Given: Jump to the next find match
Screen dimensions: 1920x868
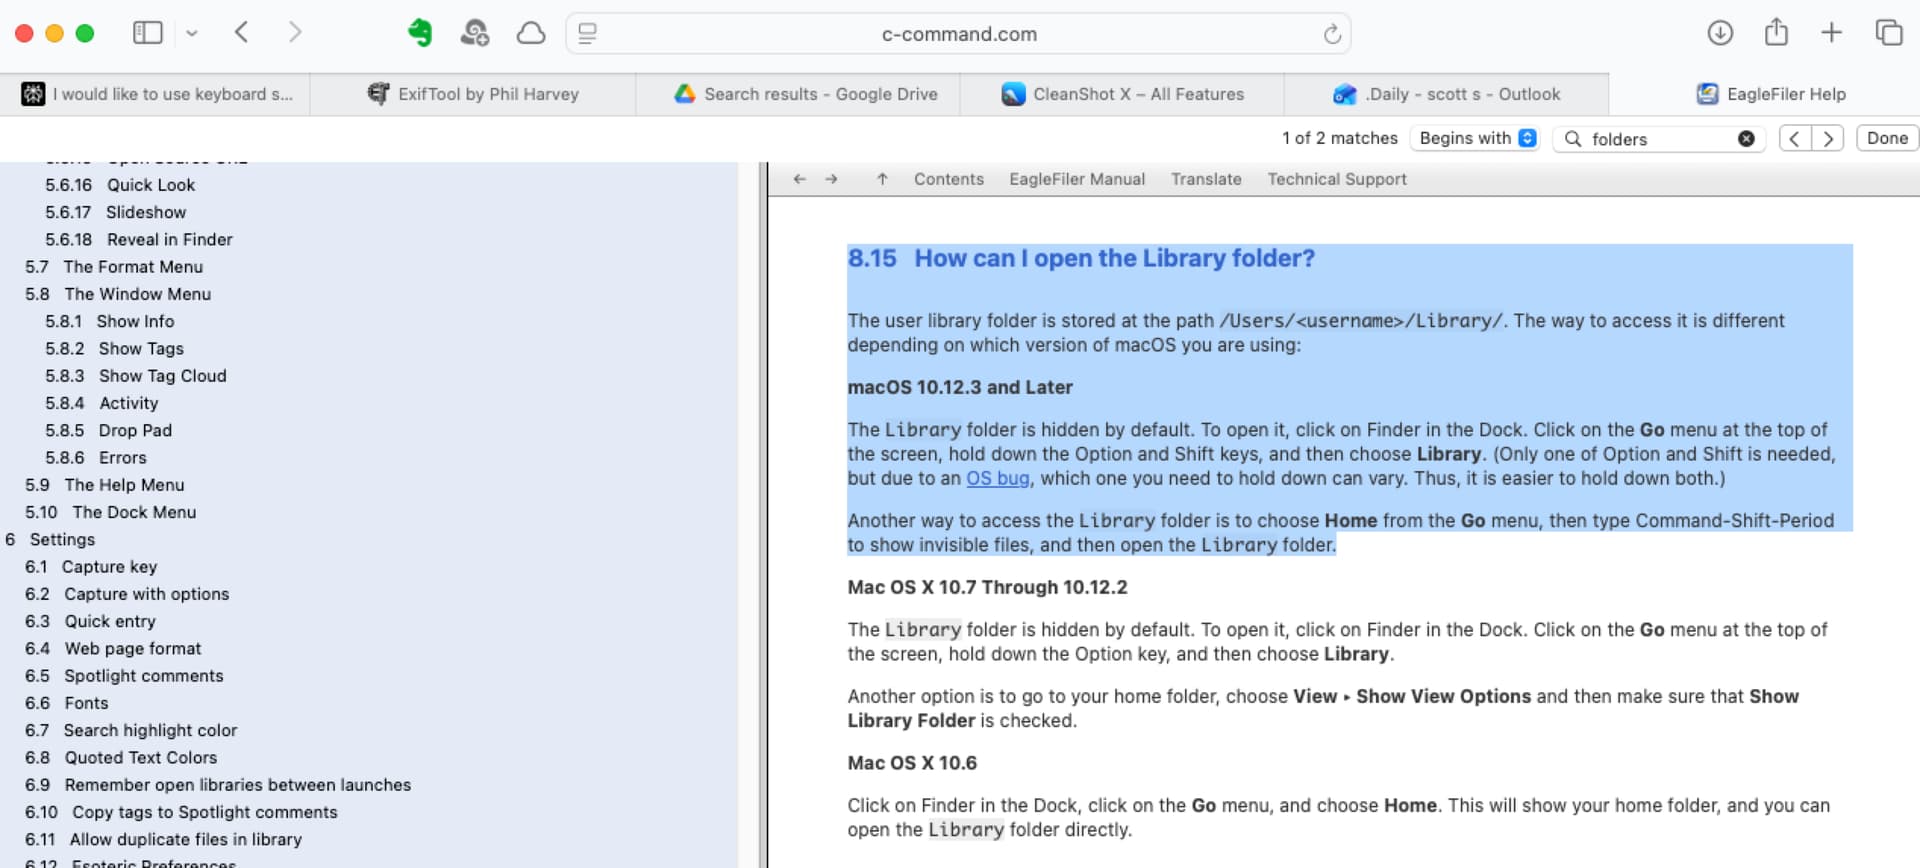Looking at the screenshot, I should tap(1827, 139).
